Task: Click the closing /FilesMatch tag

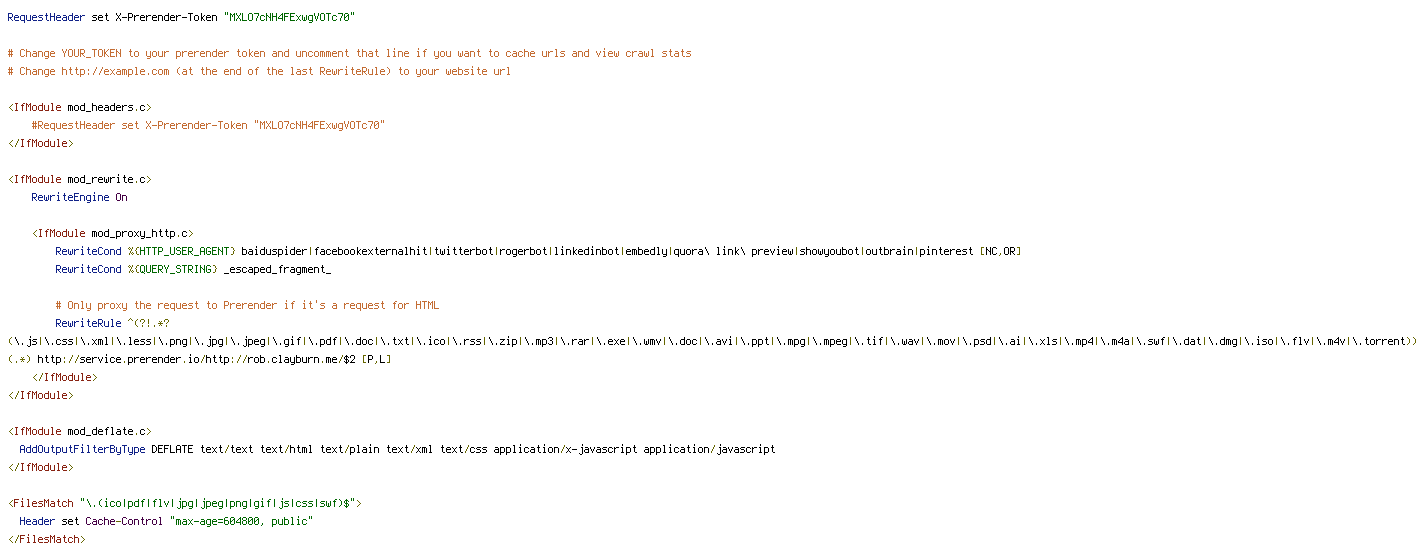Action: (x=46, y=539)
